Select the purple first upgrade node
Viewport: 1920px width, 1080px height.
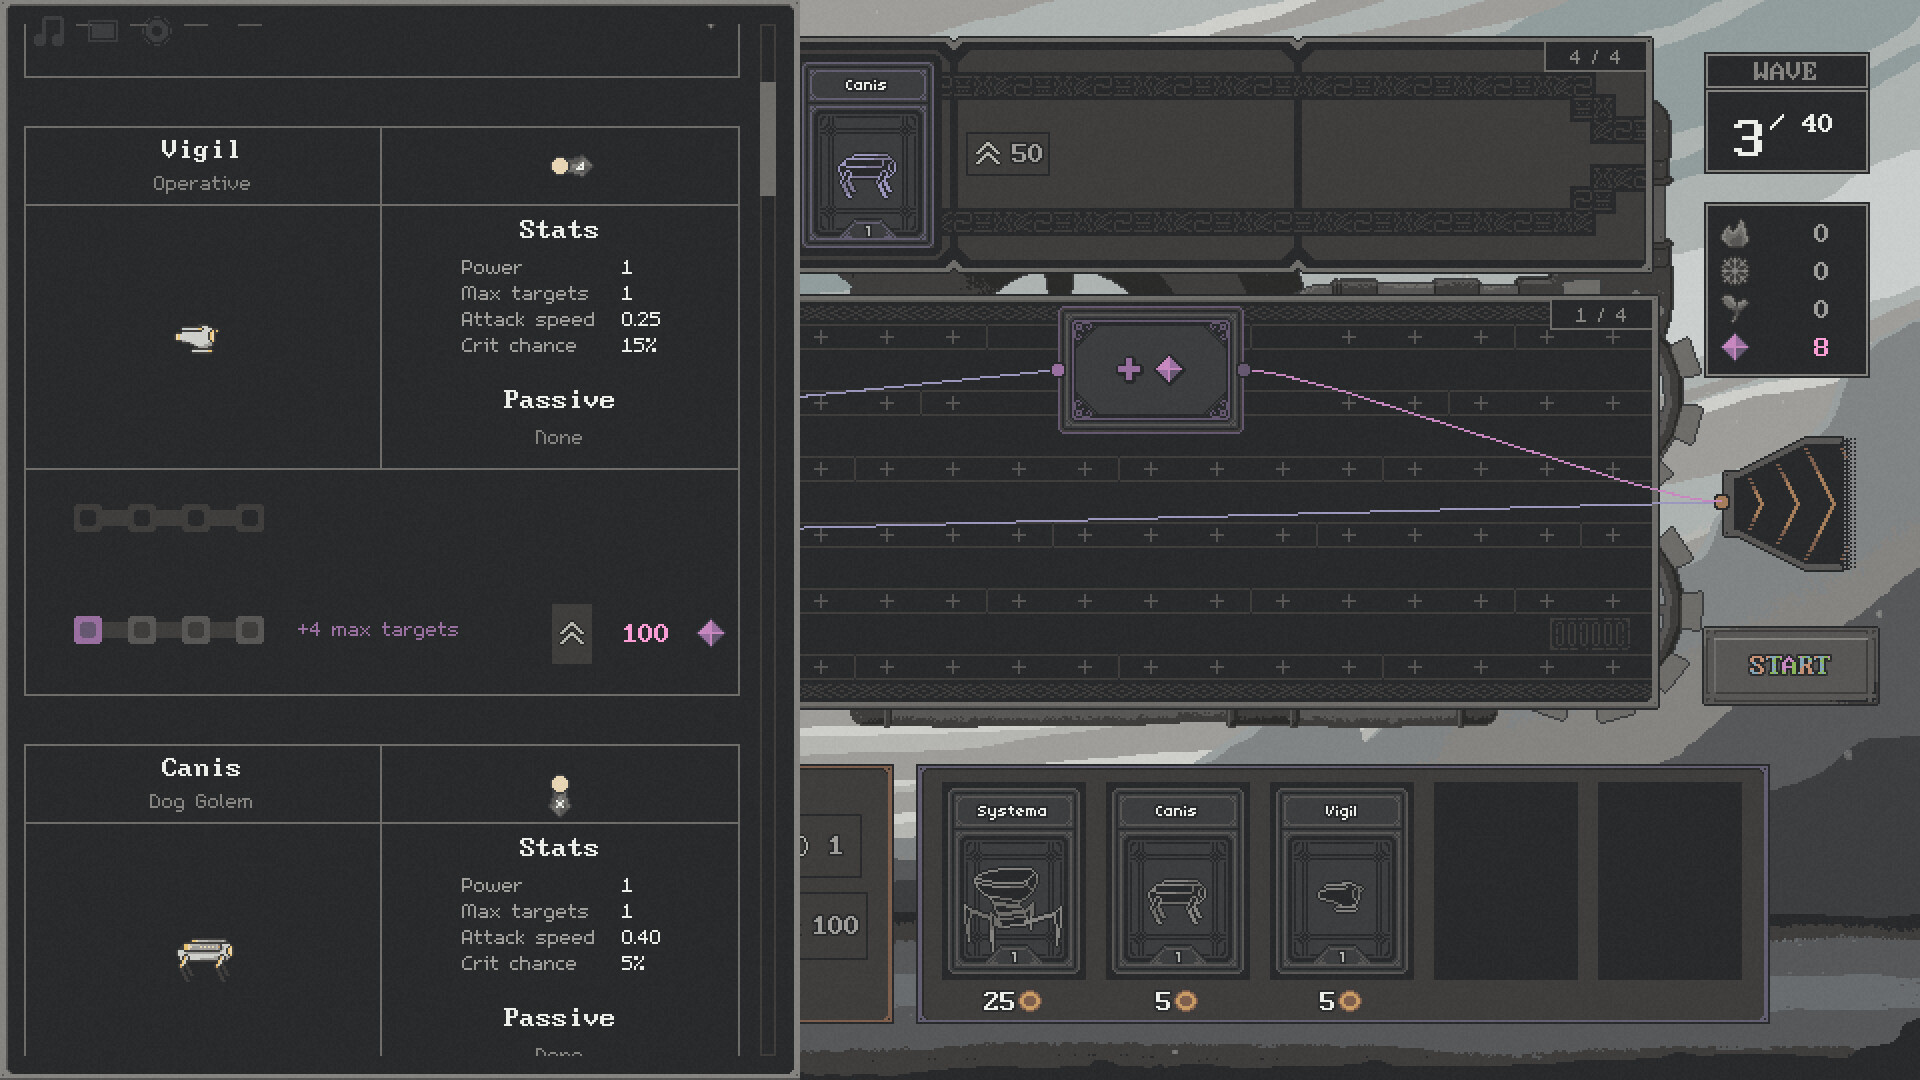click(x=88, y=630)
